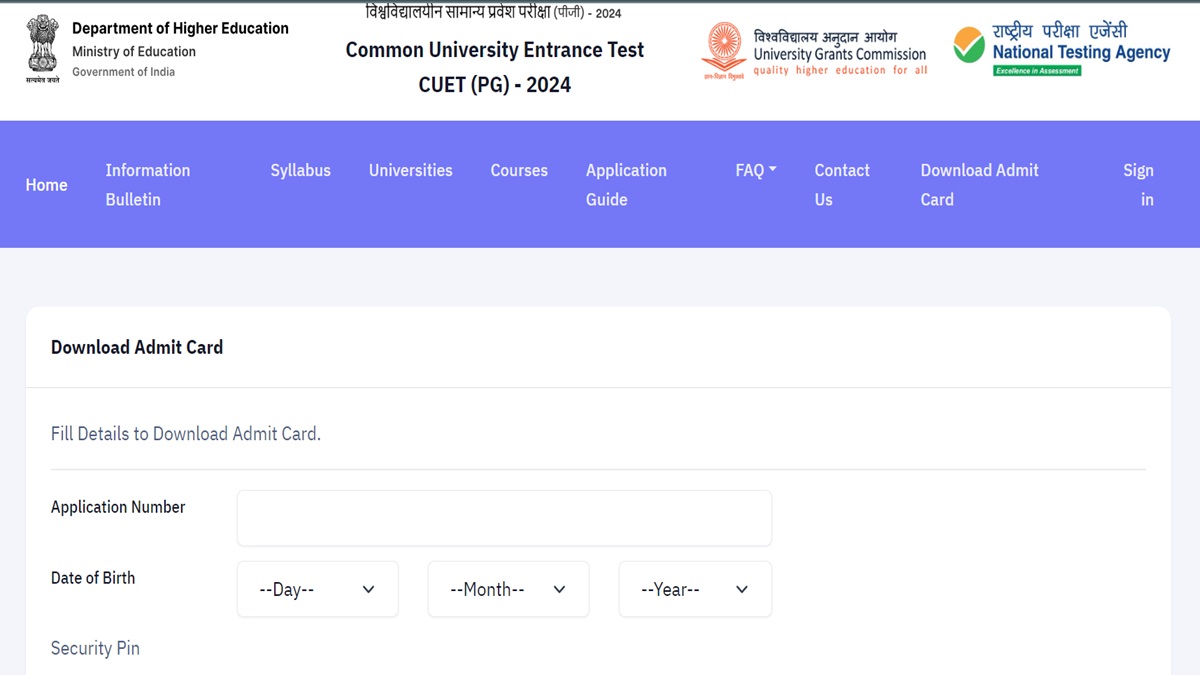Open Download Admit Card in navbar
Image resolution: width=1200 pixels, height=675 pixels.
(980, 185)
